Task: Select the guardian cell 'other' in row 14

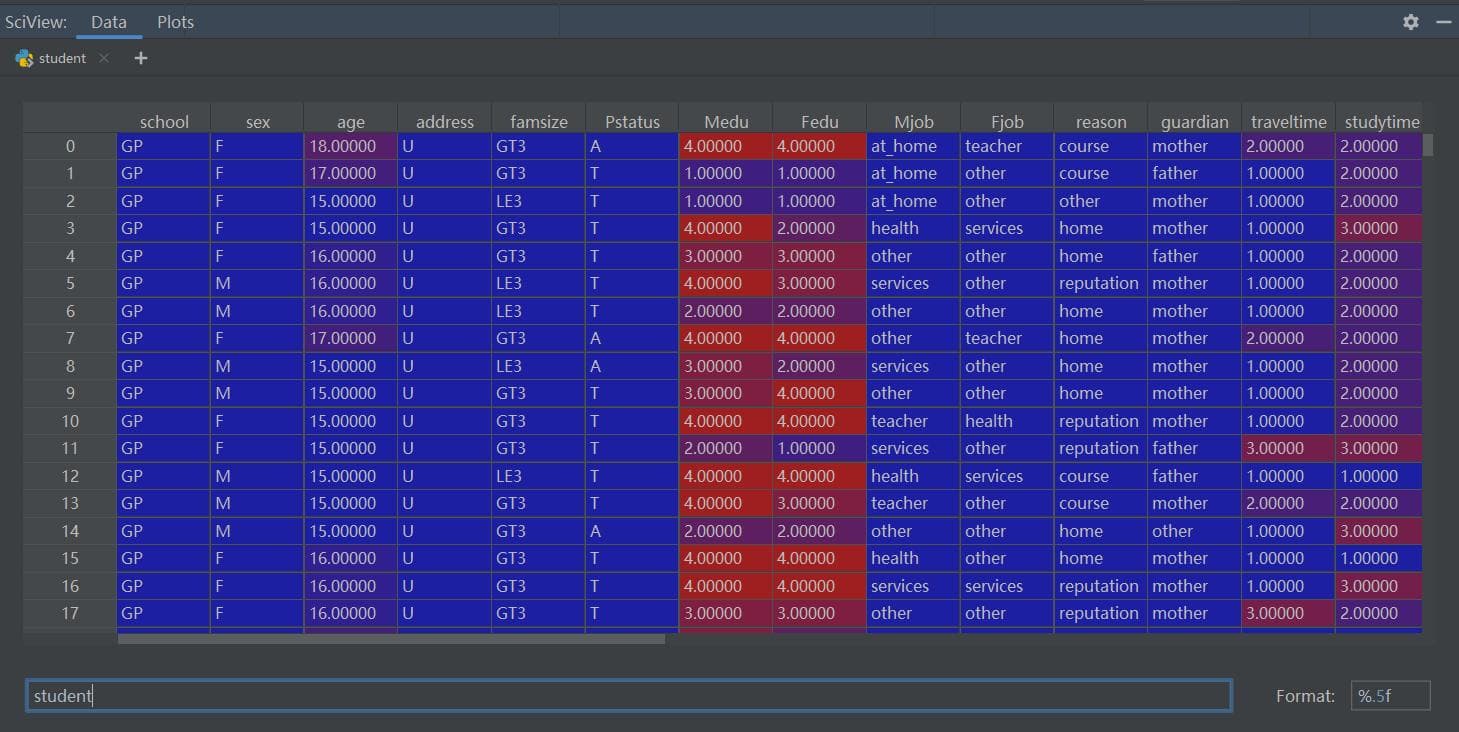Action: point(1194,531)
